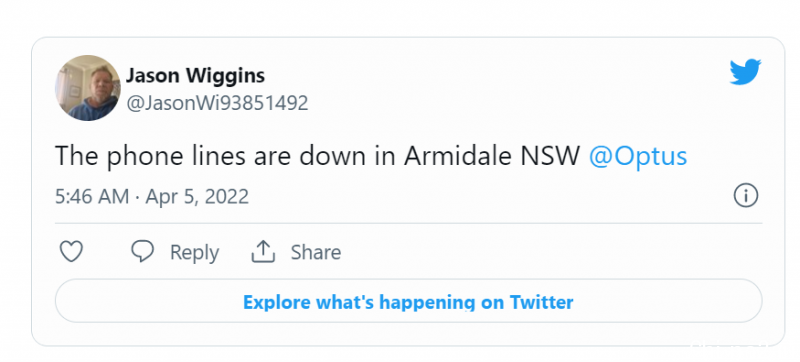Image resolution: width=800 pixels, height=362 pixels.
Task: Click the share arrow icon
Action: coord(263,251)
